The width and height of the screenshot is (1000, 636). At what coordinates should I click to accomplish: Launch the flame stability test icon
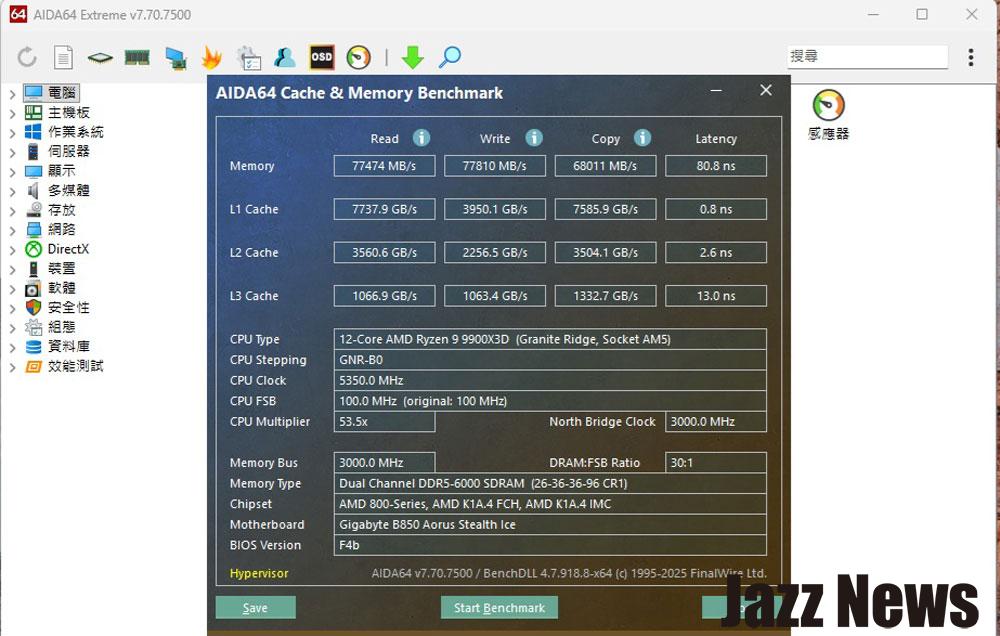coord(211,57)
